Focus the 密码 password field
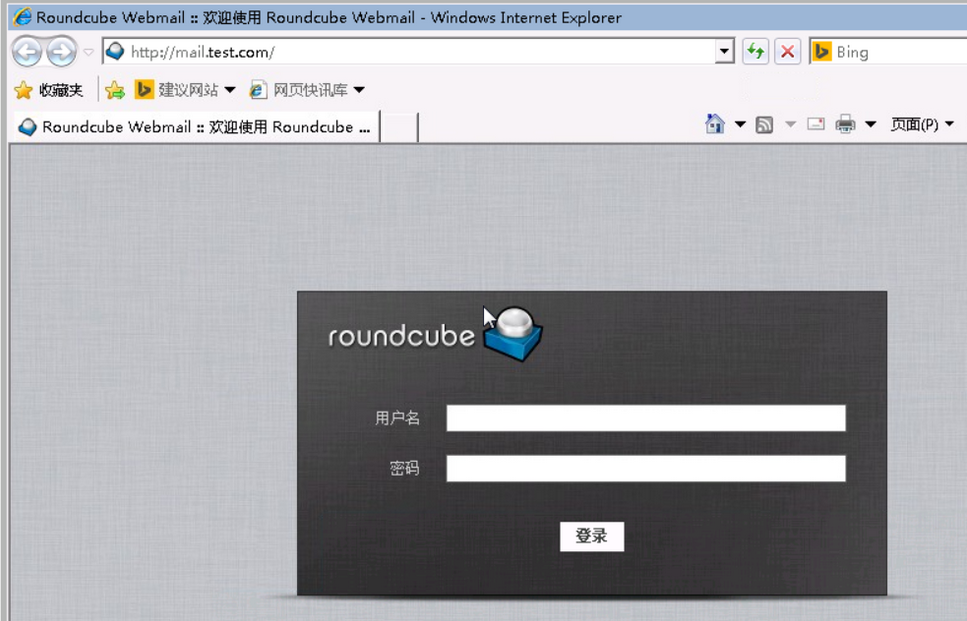The height and width of the screenshot is (621, 967). click(646, 469)
